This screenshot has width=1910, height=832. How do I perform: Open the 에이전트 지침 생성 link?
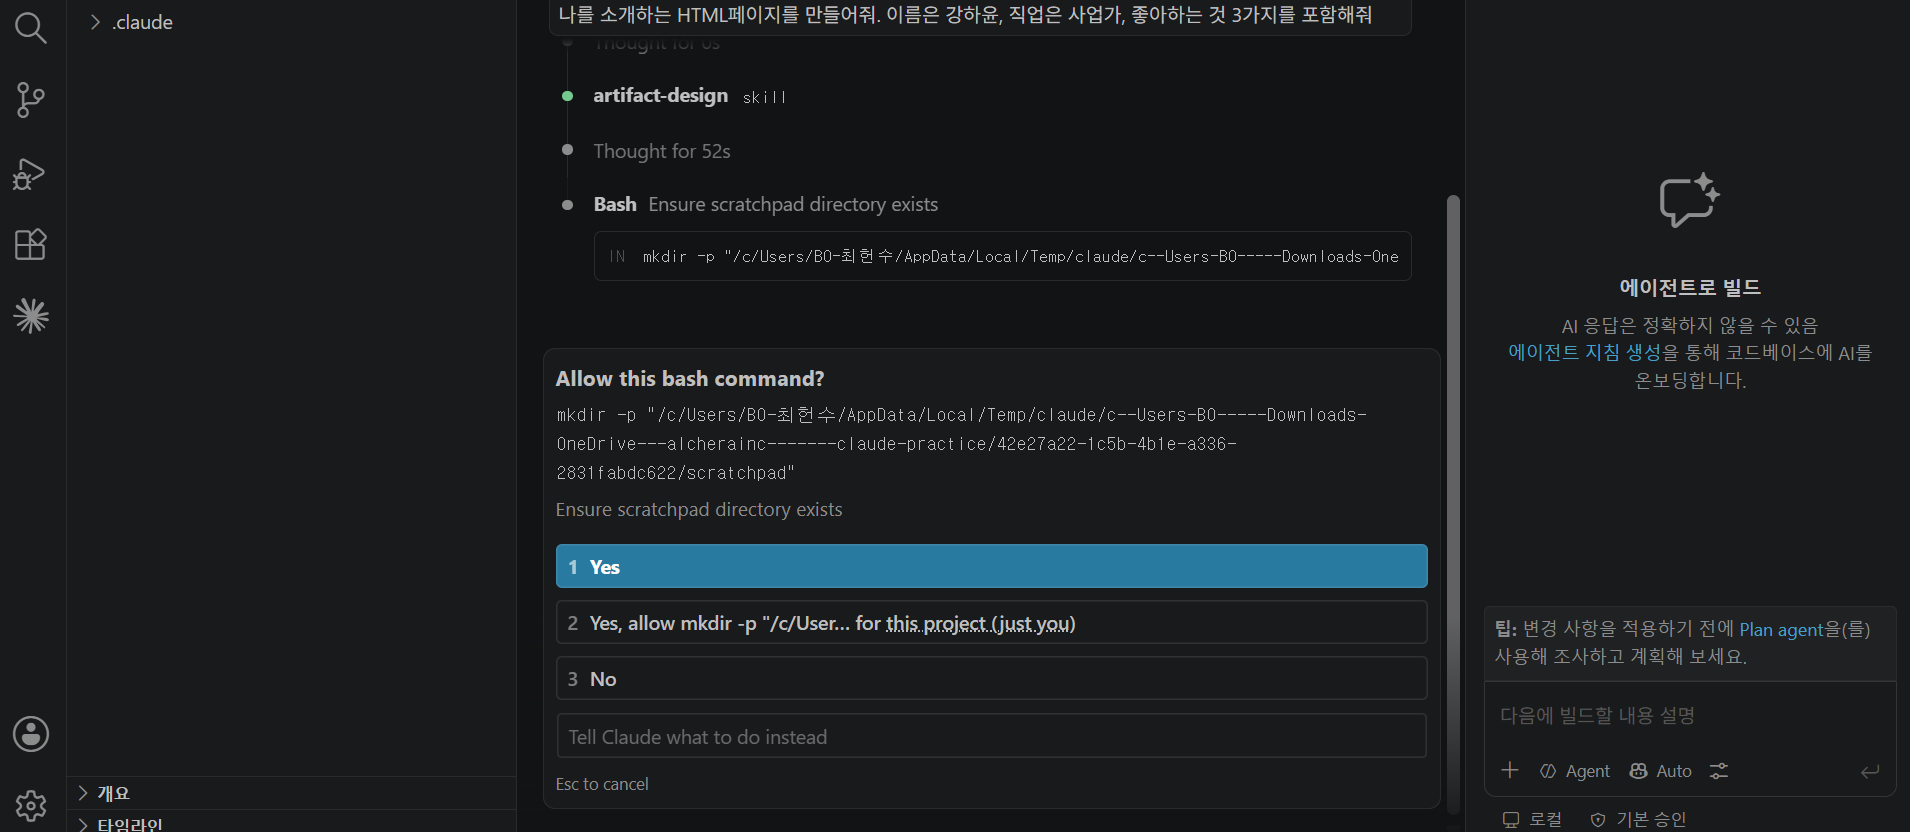click(1584, 352)
